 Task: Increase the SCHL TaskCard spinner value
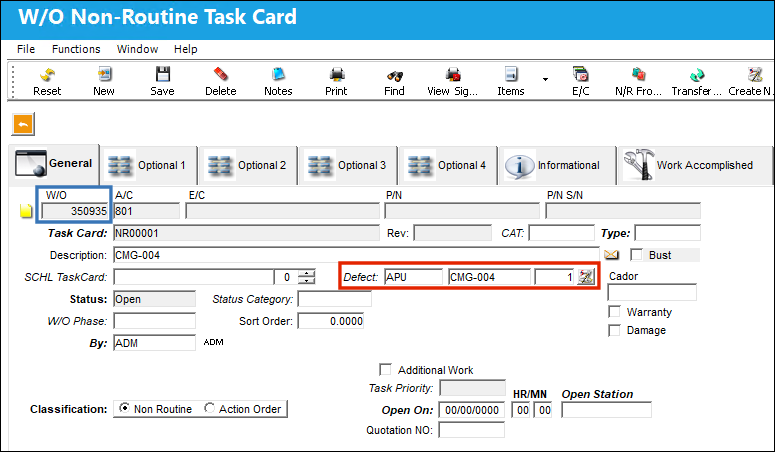(307, 273)
